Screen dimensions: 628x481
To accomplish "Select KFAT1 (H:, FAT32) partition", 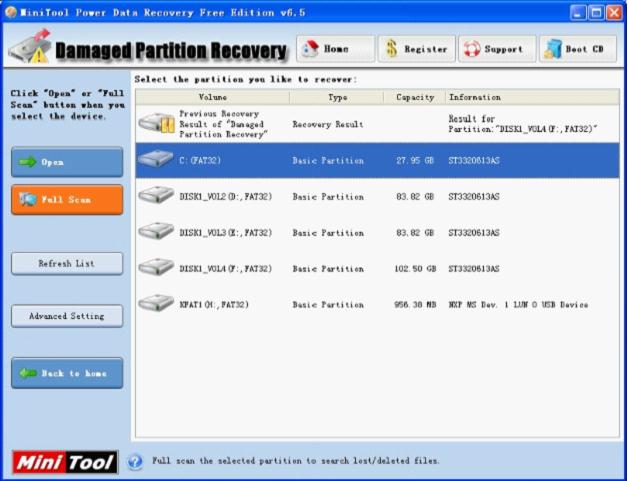I will click(377, 305).
